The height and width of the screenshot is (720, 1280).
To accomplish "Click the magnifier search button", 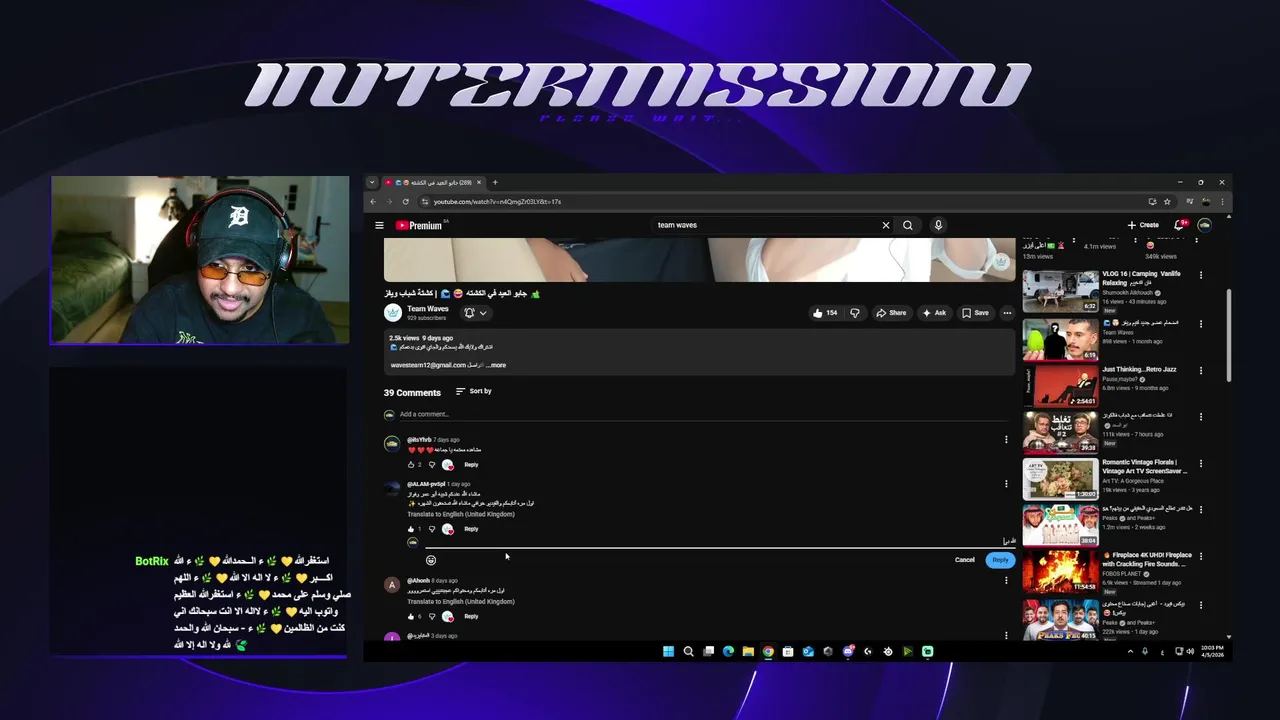I will 908,225.
